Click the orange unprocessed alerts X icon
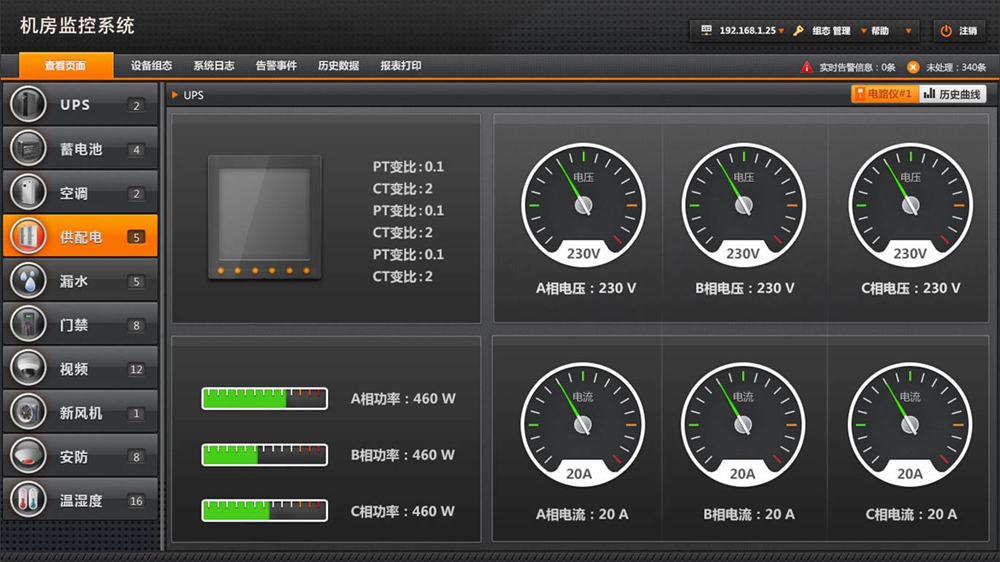 913,67
